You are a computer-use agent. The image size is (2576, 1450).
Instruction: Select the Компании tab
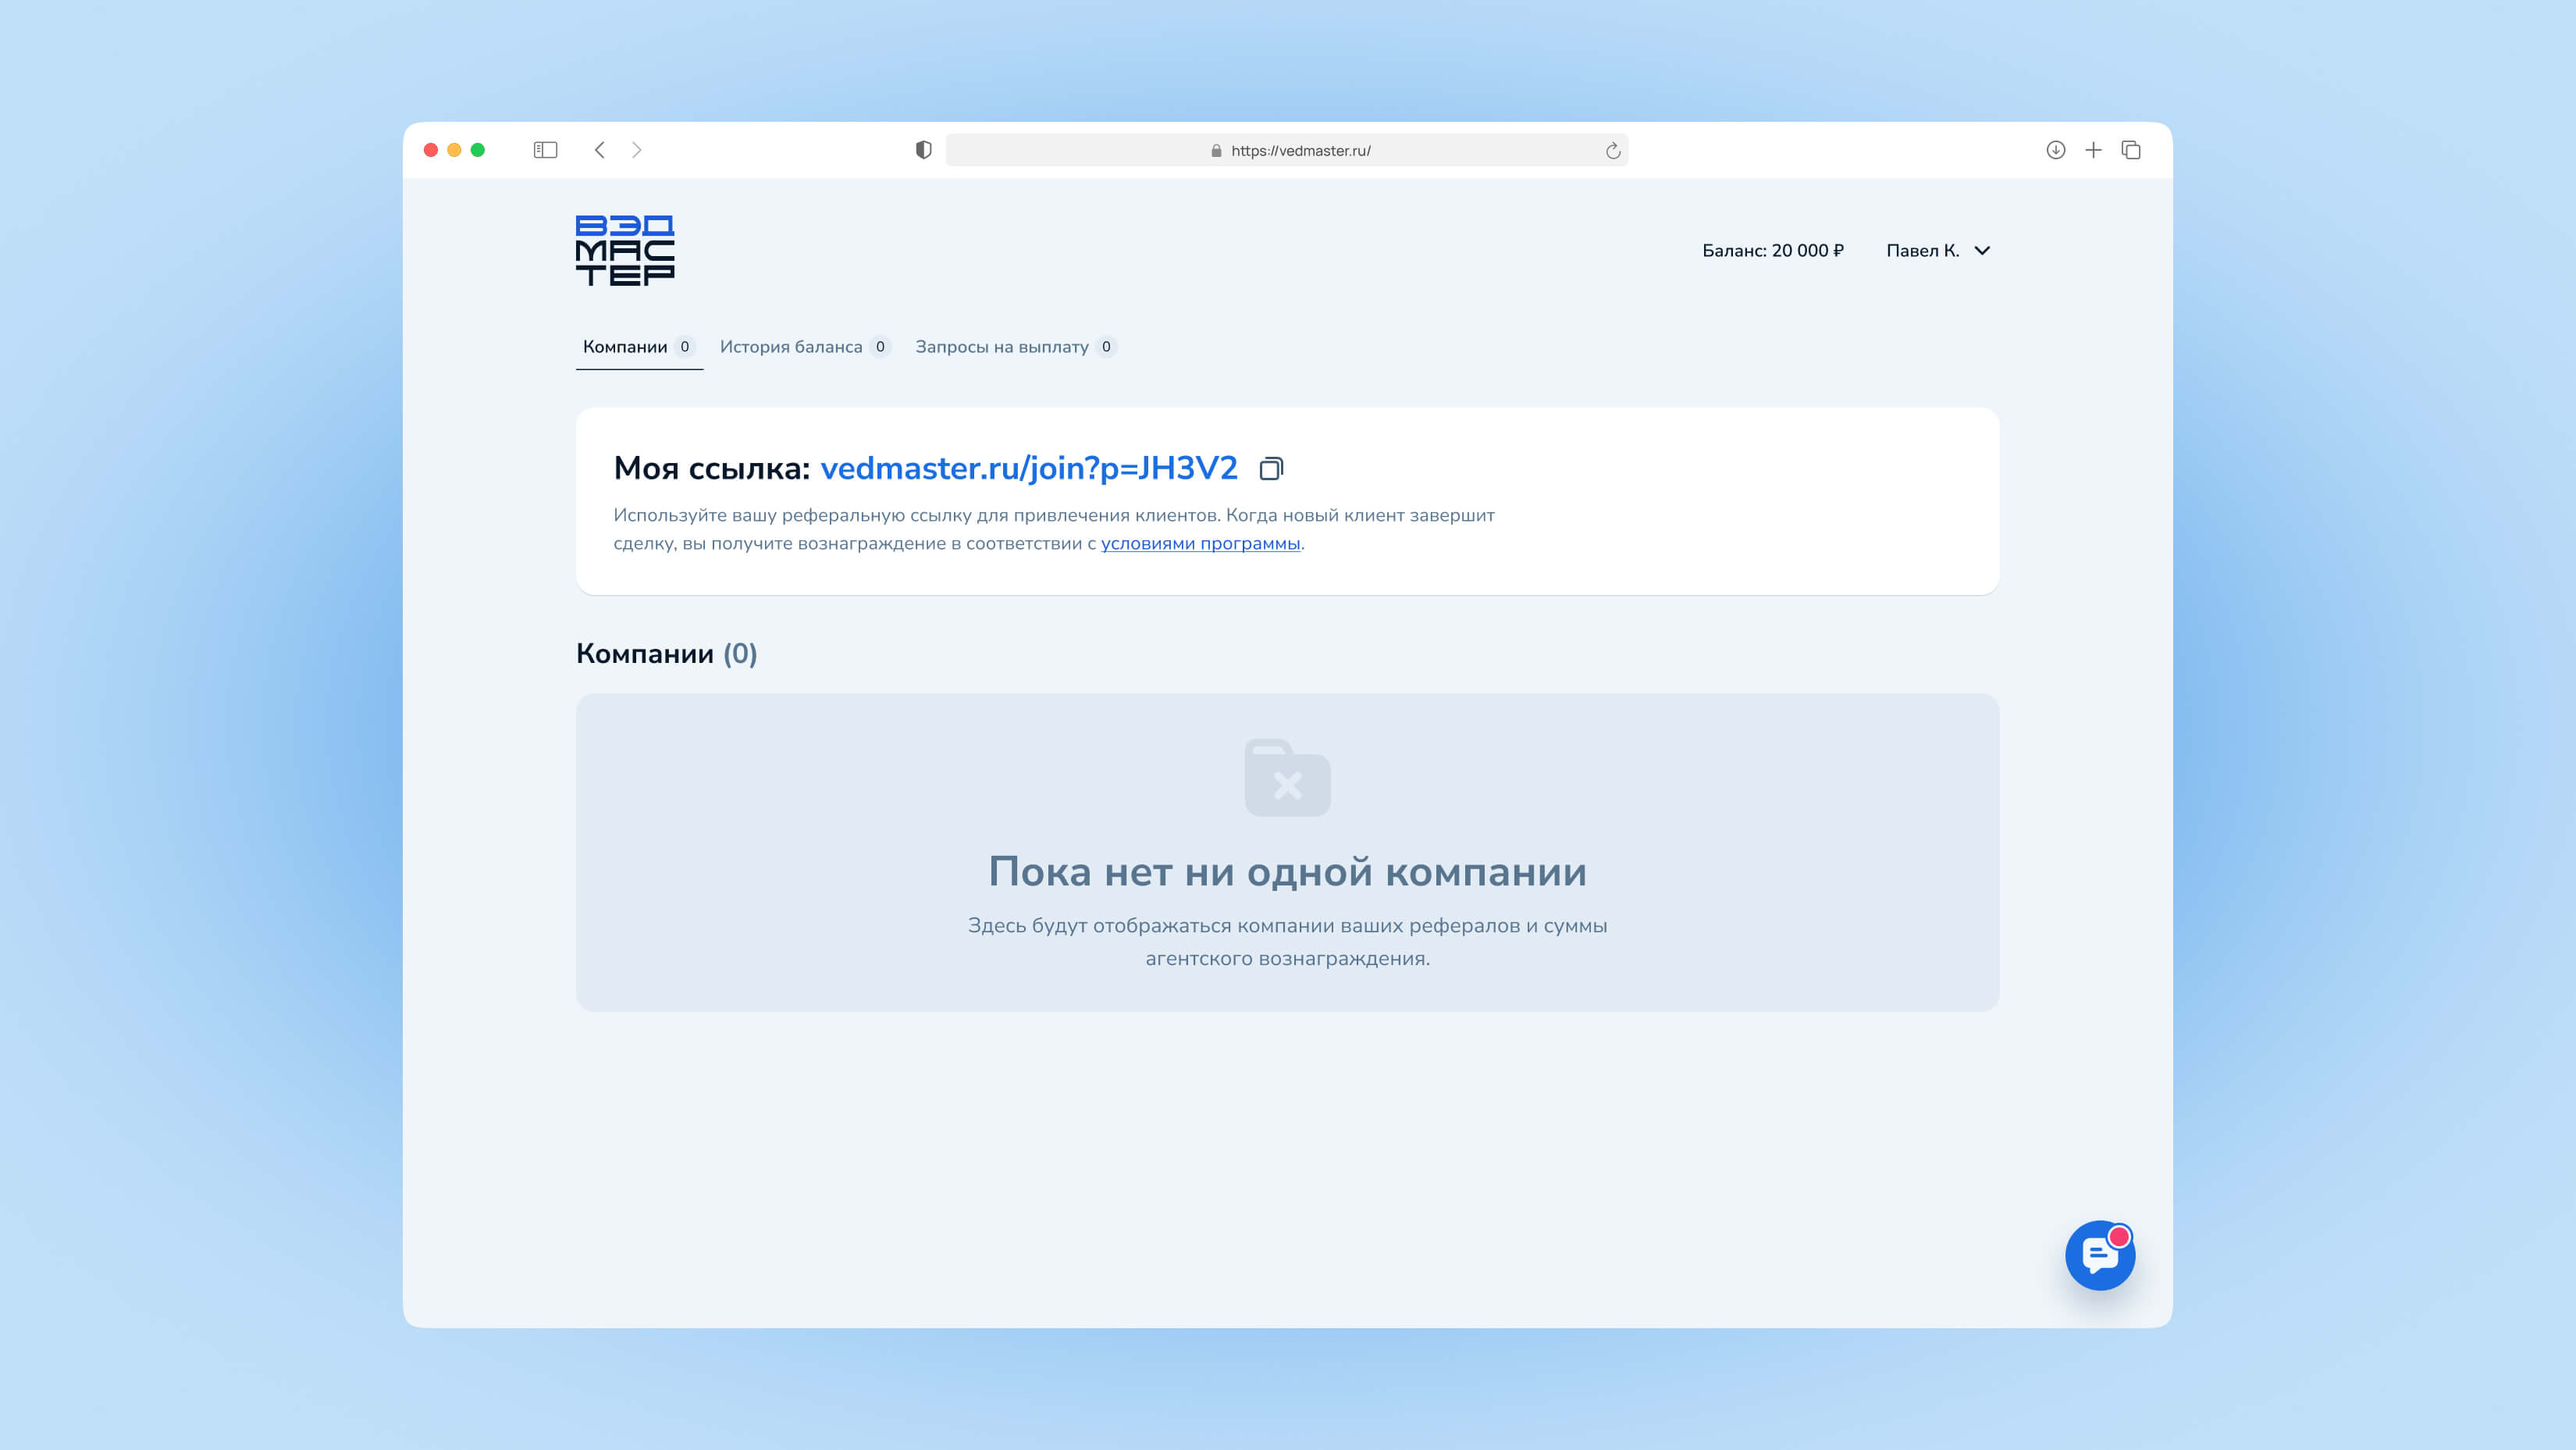click(x=625, y=347)
